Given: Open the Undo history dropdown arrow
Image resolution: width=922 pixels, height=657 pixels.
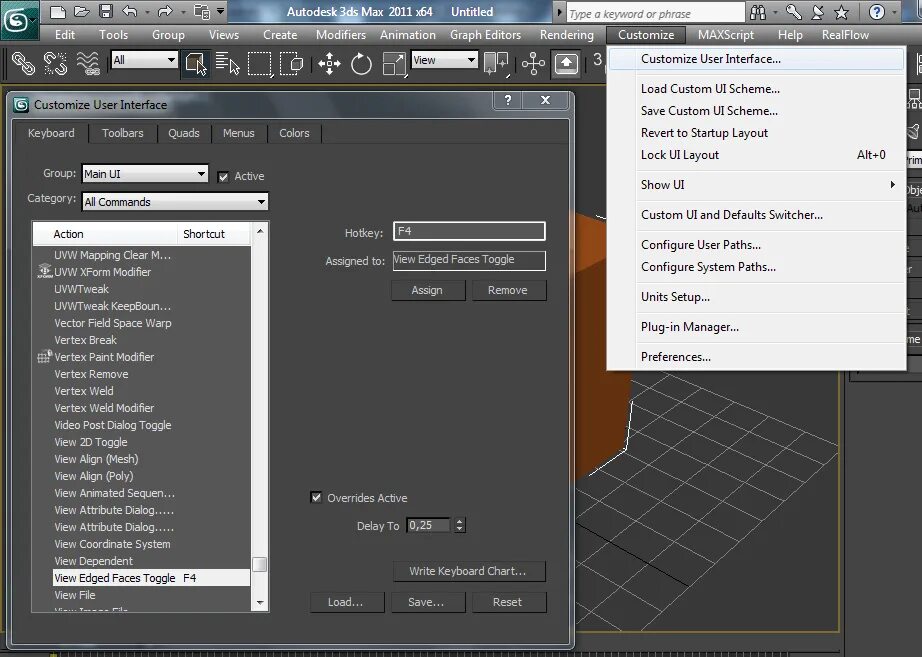Looking at the screenshot, I should click(x=146, y=11).
